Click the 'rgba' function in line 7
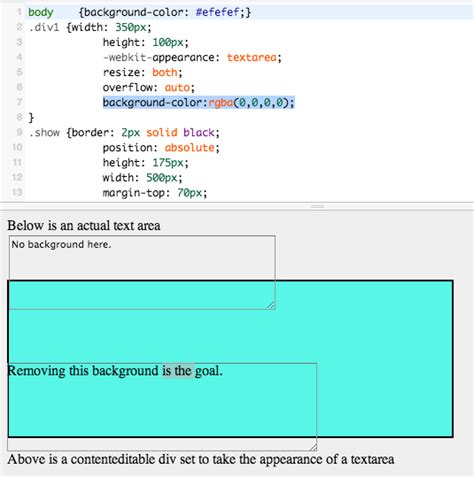Screen dimensions: 474x477 pos(221,102)
